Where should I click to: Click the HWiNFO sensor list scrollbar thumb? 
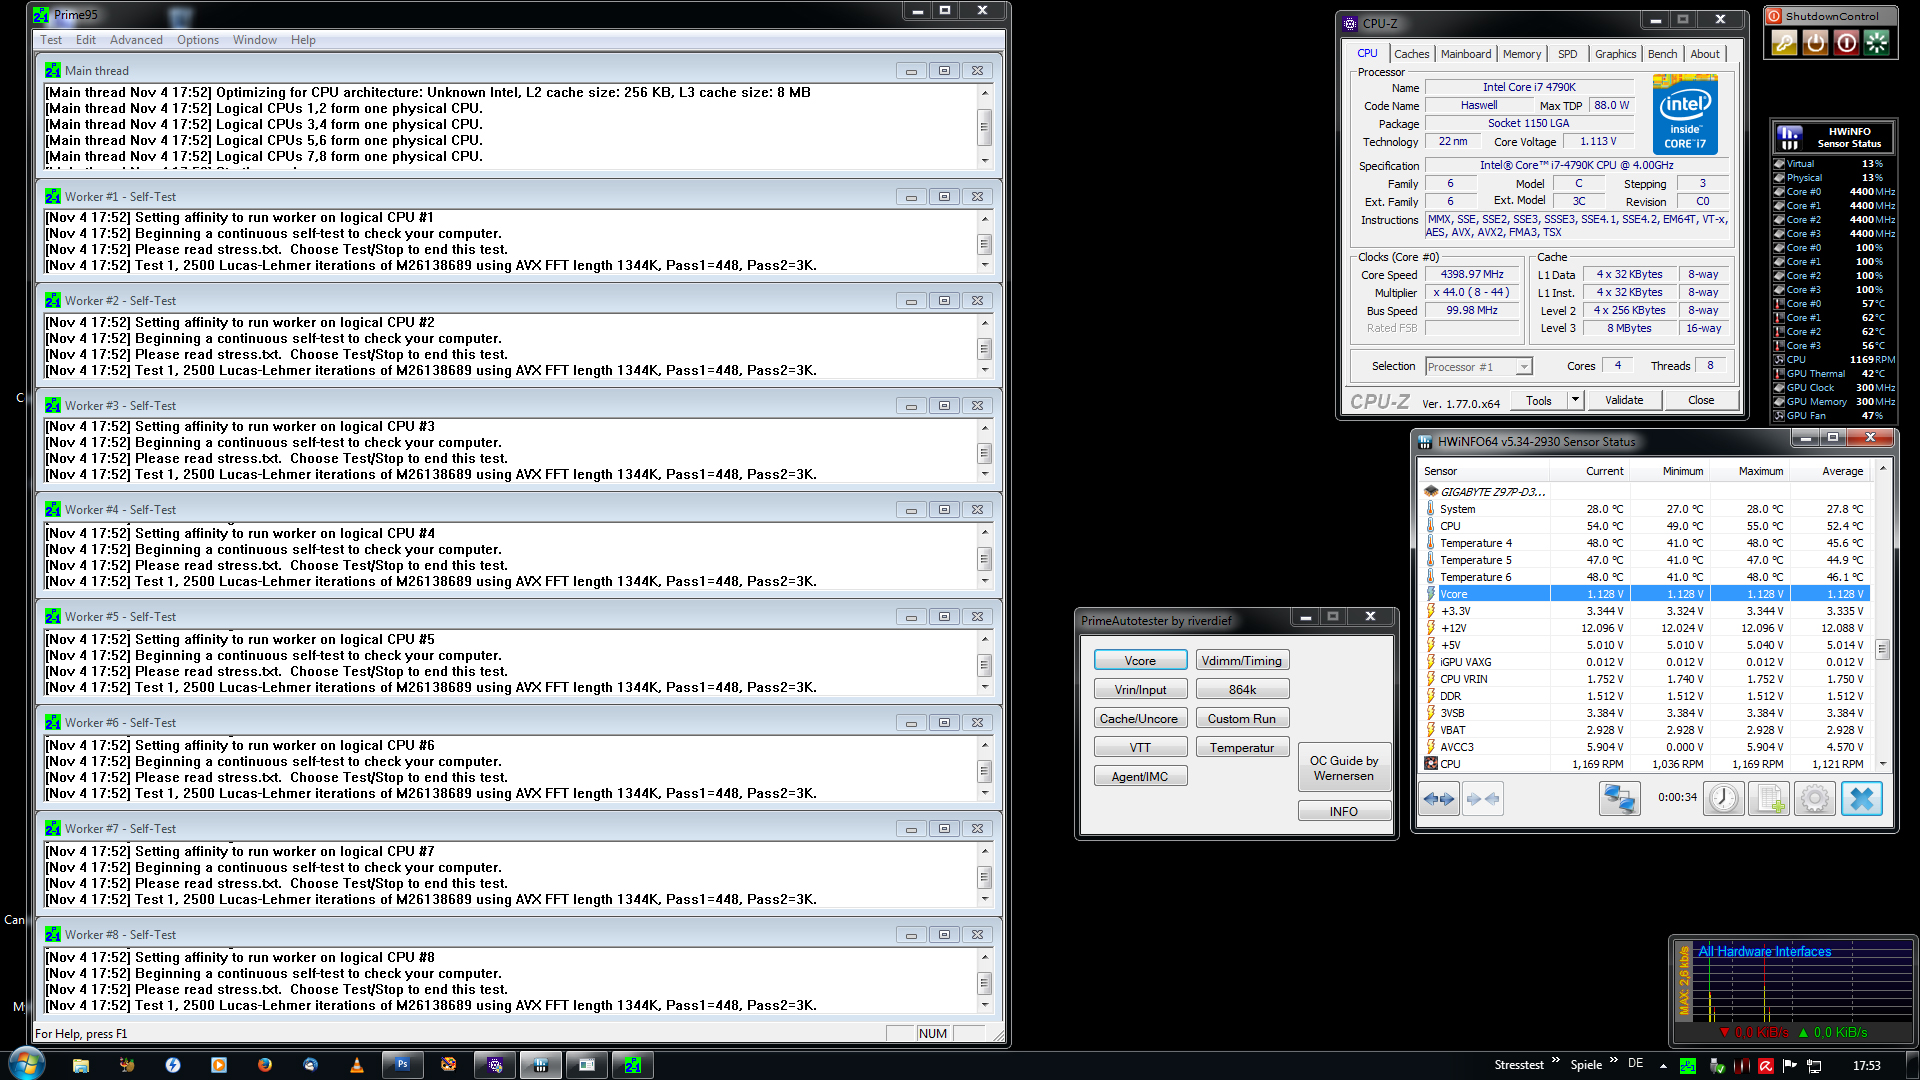(1882, 649)
